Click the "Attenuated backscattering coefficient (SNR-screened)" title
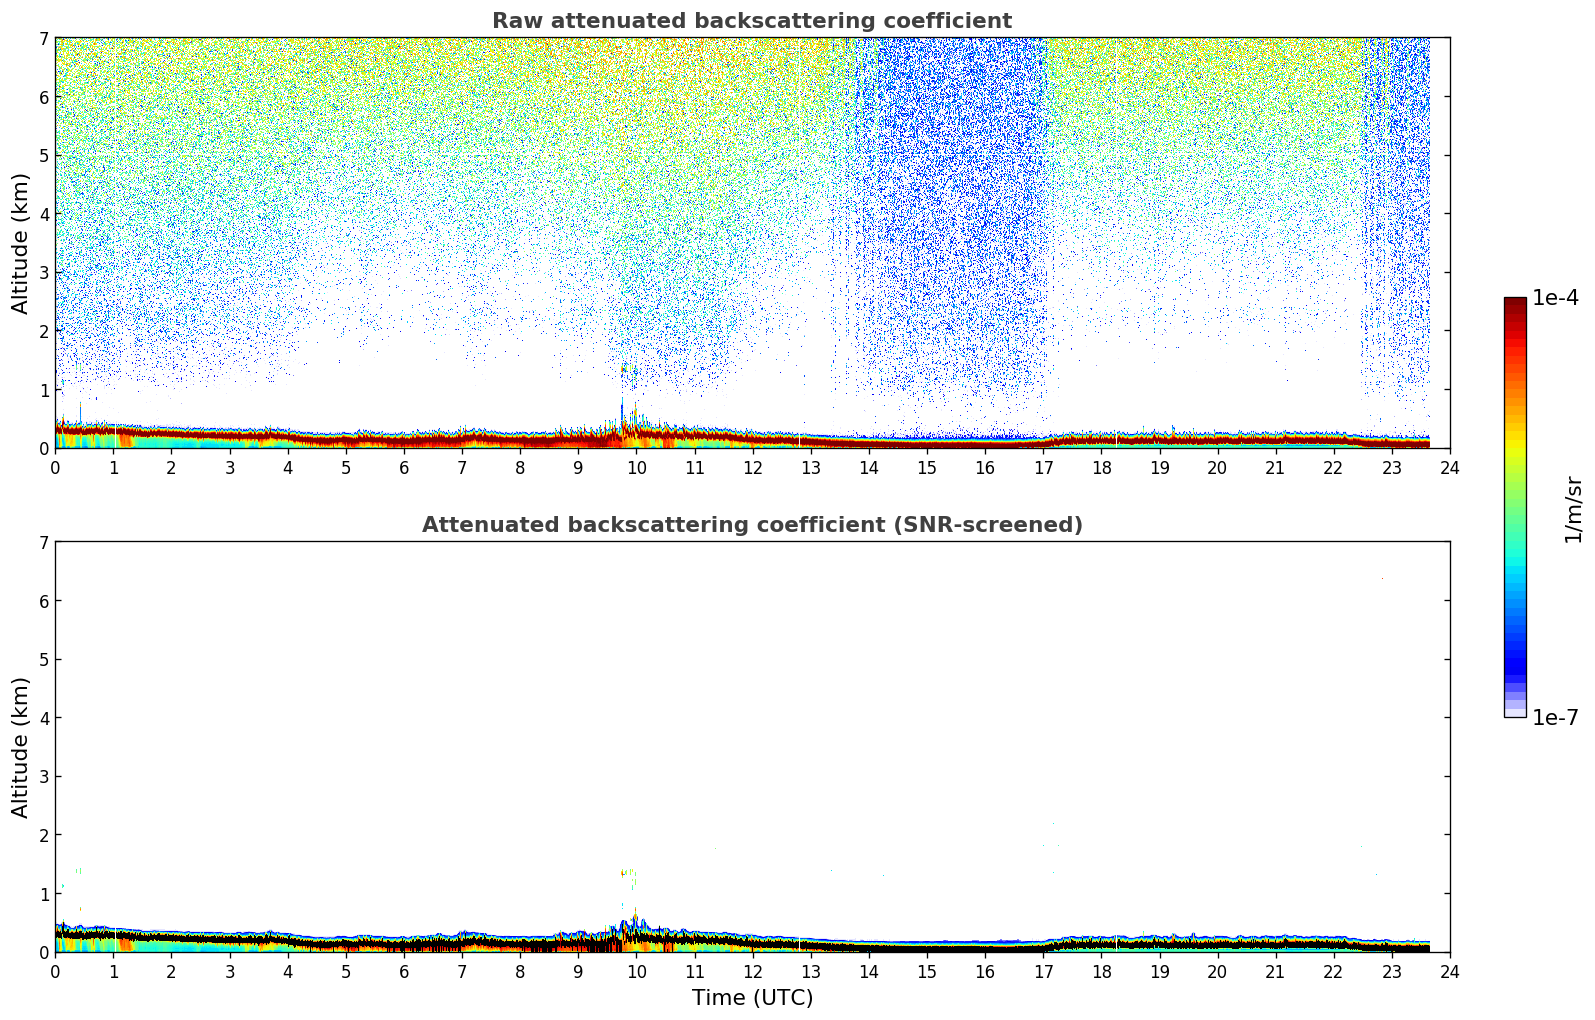The width and height of the screenshot is (1595, 1020). point(751,525)
